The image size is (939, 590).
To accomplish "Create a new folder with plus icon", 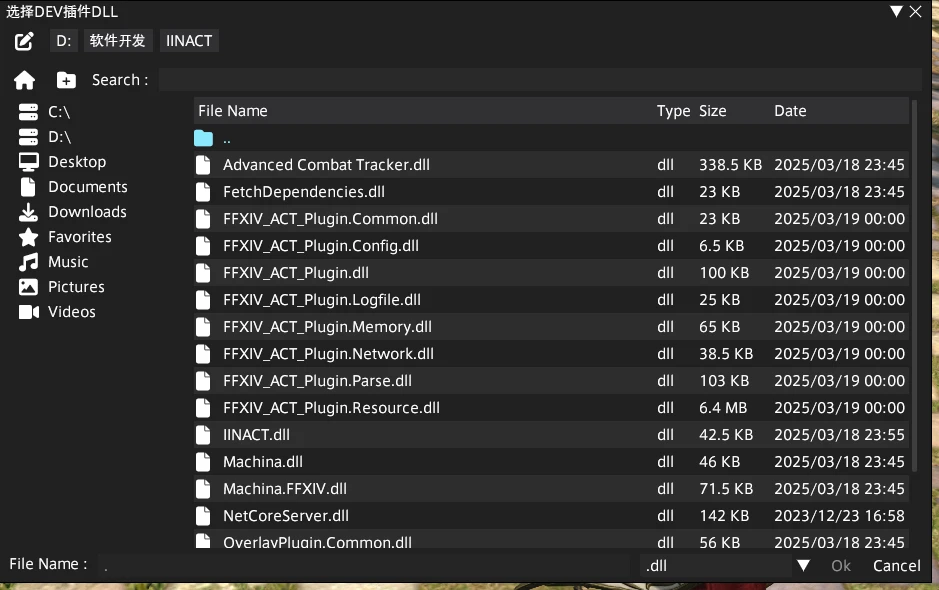I will click(66, 80).
